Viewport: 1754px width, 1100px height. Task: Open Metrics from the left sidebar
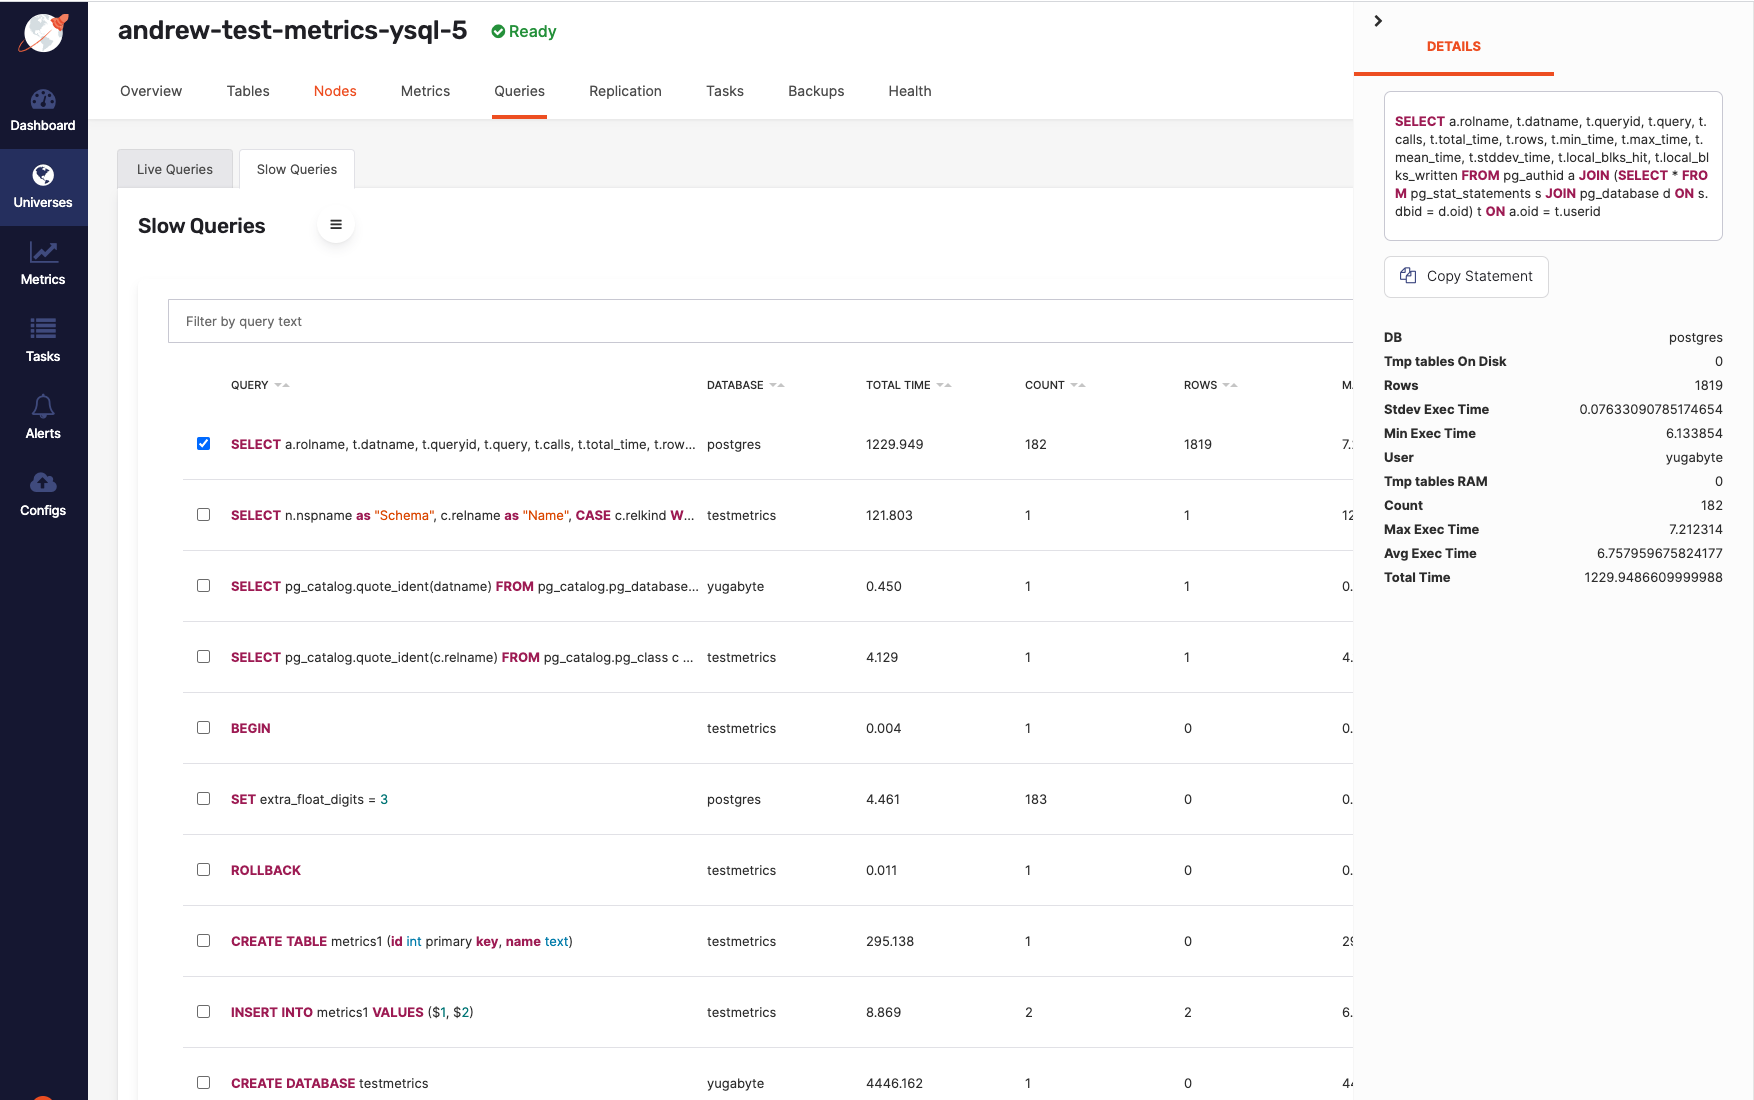click(43, 263)
